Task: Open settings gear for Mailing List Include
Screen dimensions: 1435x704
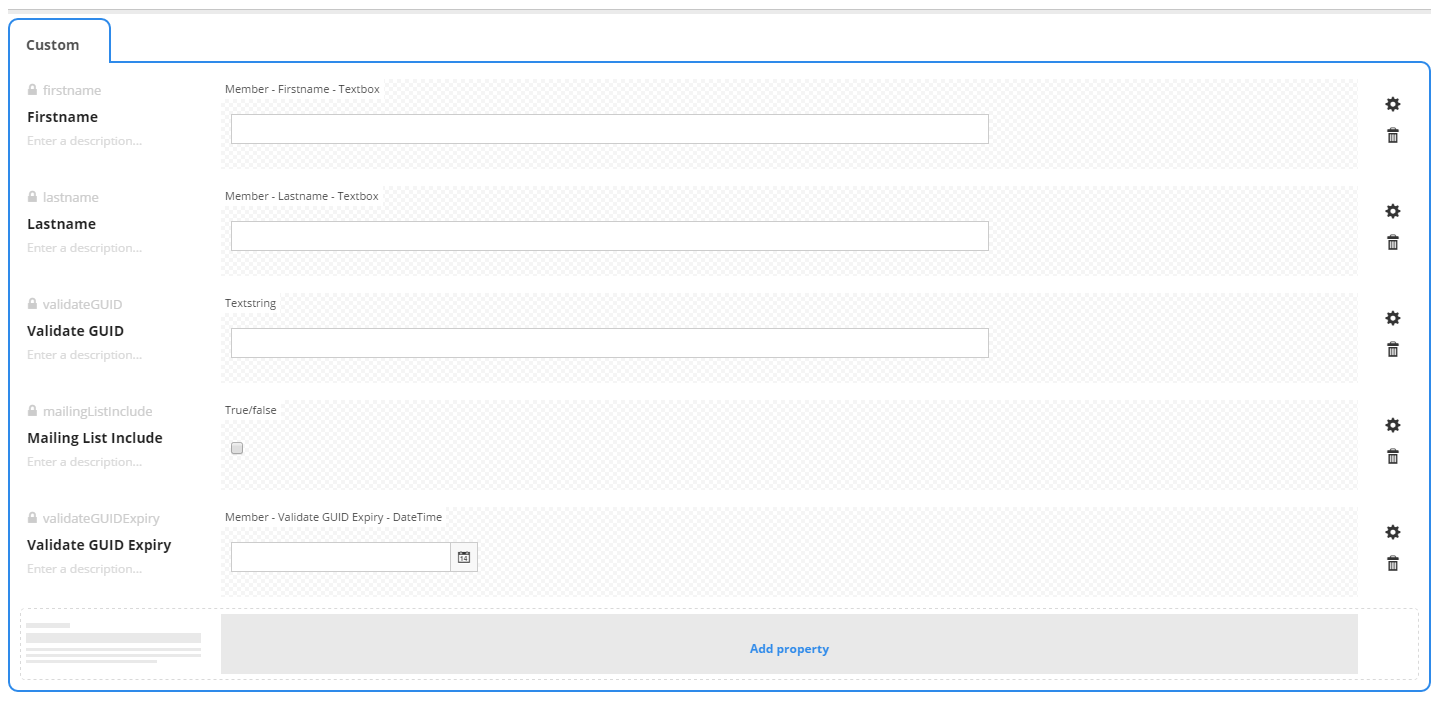Action: [1392, 425]
